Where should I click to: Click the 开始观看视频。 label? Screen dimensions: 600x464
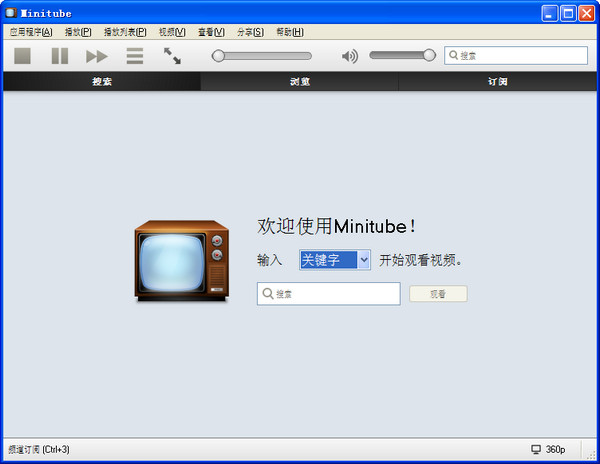[421, 260]
